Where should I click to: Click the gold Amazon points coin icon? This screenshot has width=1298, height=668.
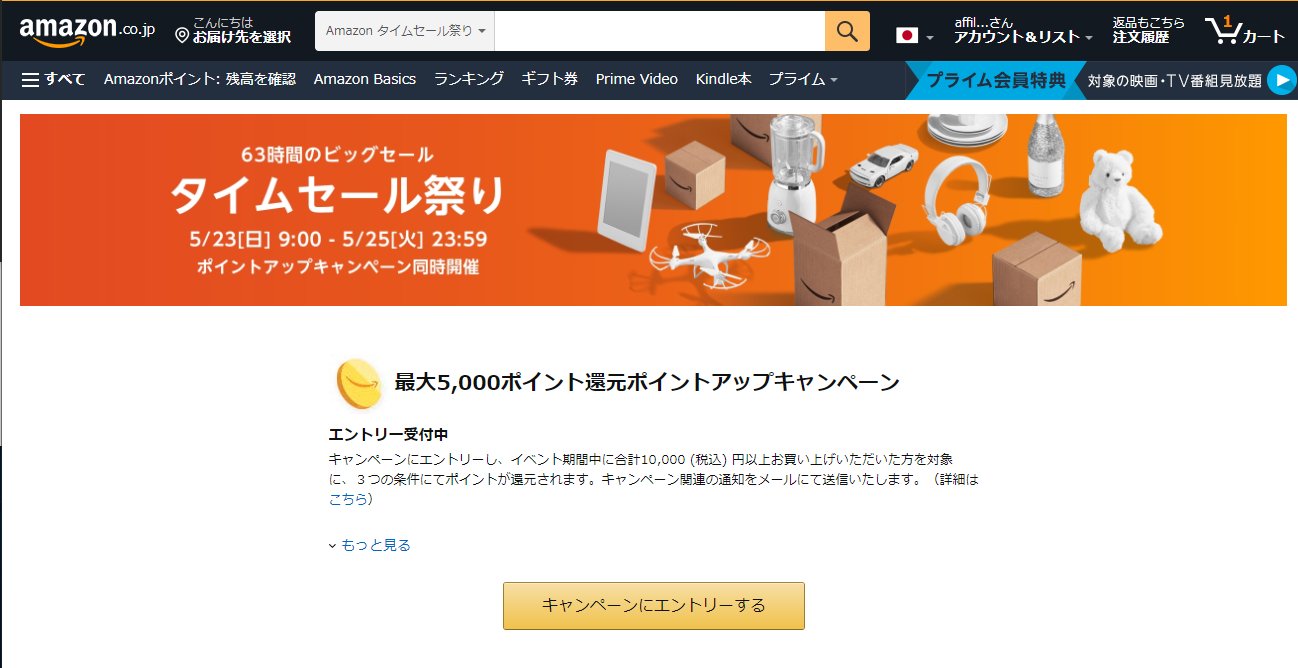click(358, 384)
